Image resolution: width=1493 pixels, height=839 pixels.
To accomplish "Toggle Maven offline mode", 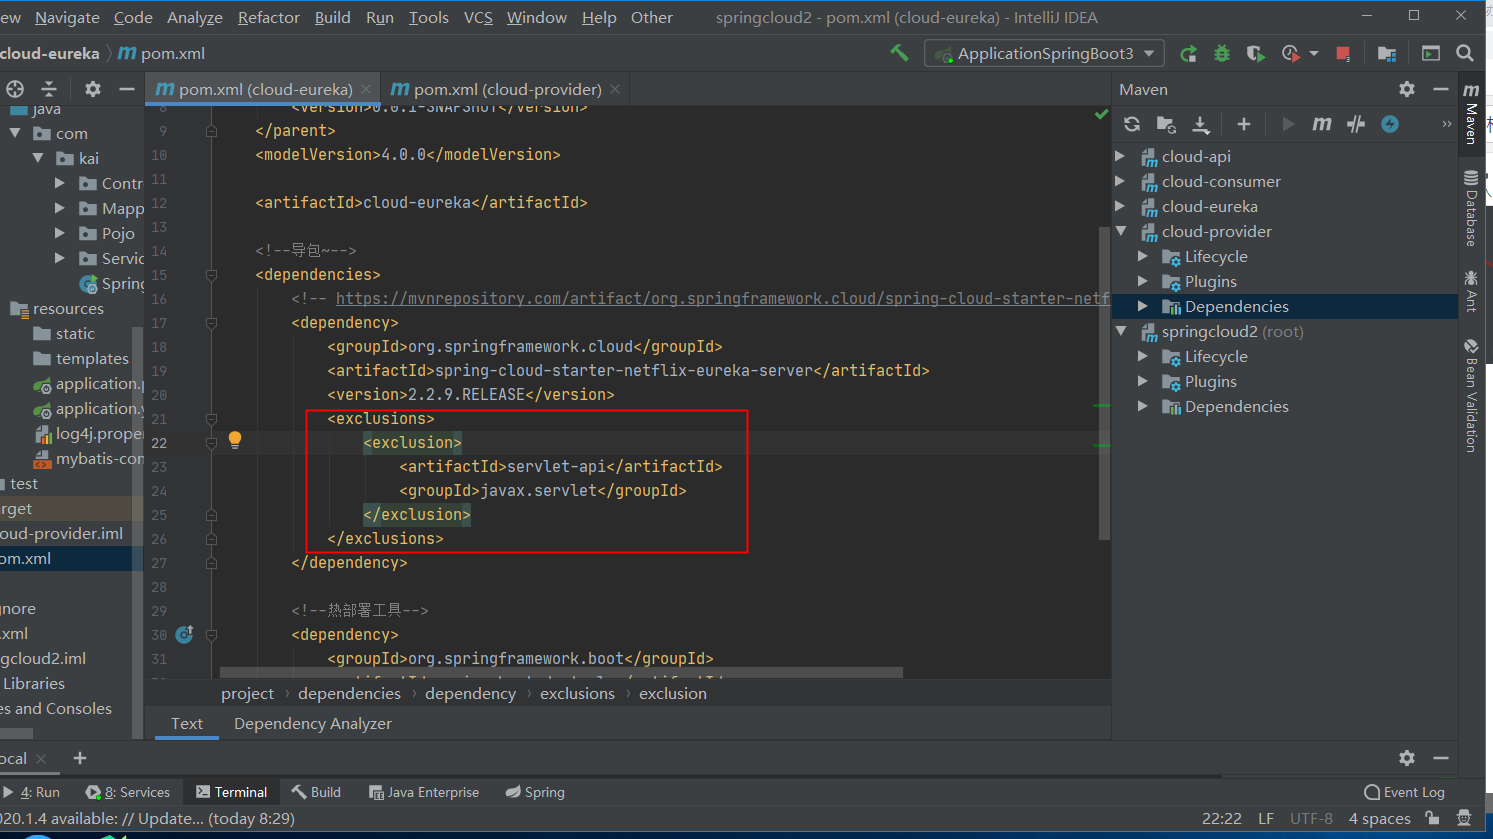I will [1356, 124].
